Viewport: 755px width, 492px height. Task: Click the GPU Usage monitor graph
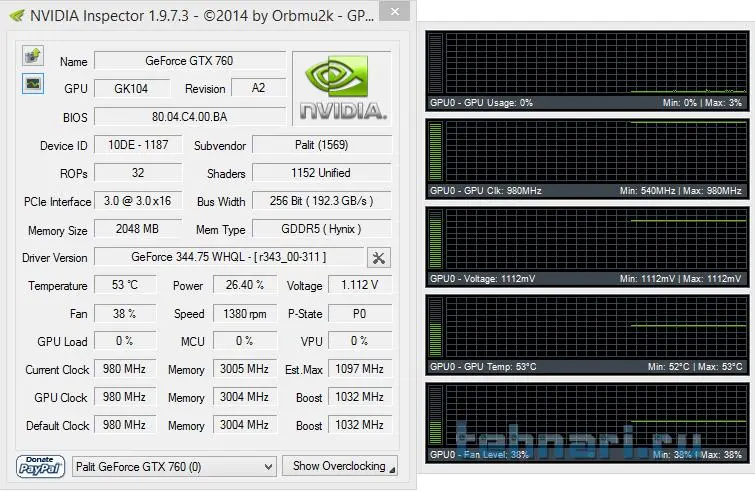587,71
